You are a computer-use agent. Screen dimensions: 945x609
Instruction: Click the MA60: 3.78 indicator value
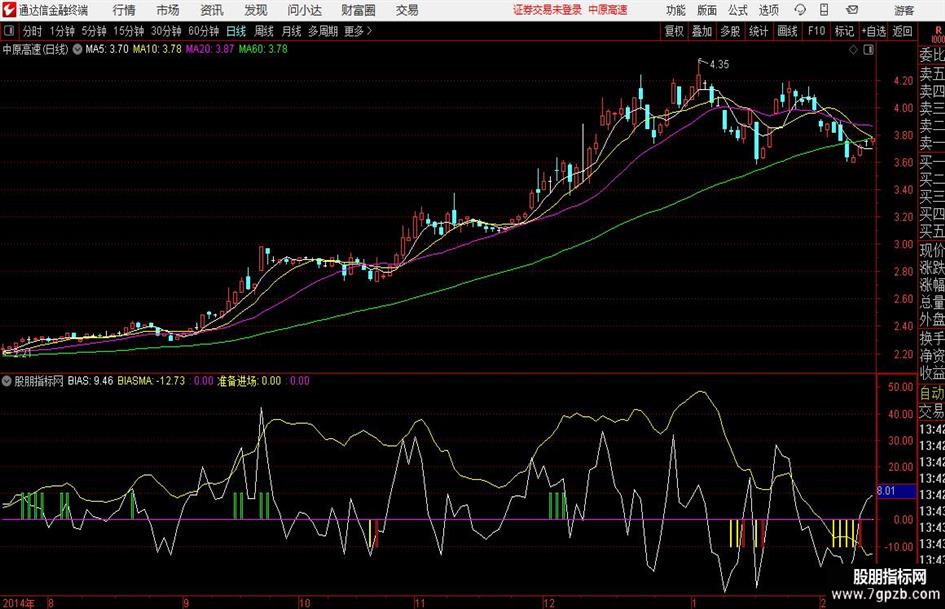tap(263, 49)
